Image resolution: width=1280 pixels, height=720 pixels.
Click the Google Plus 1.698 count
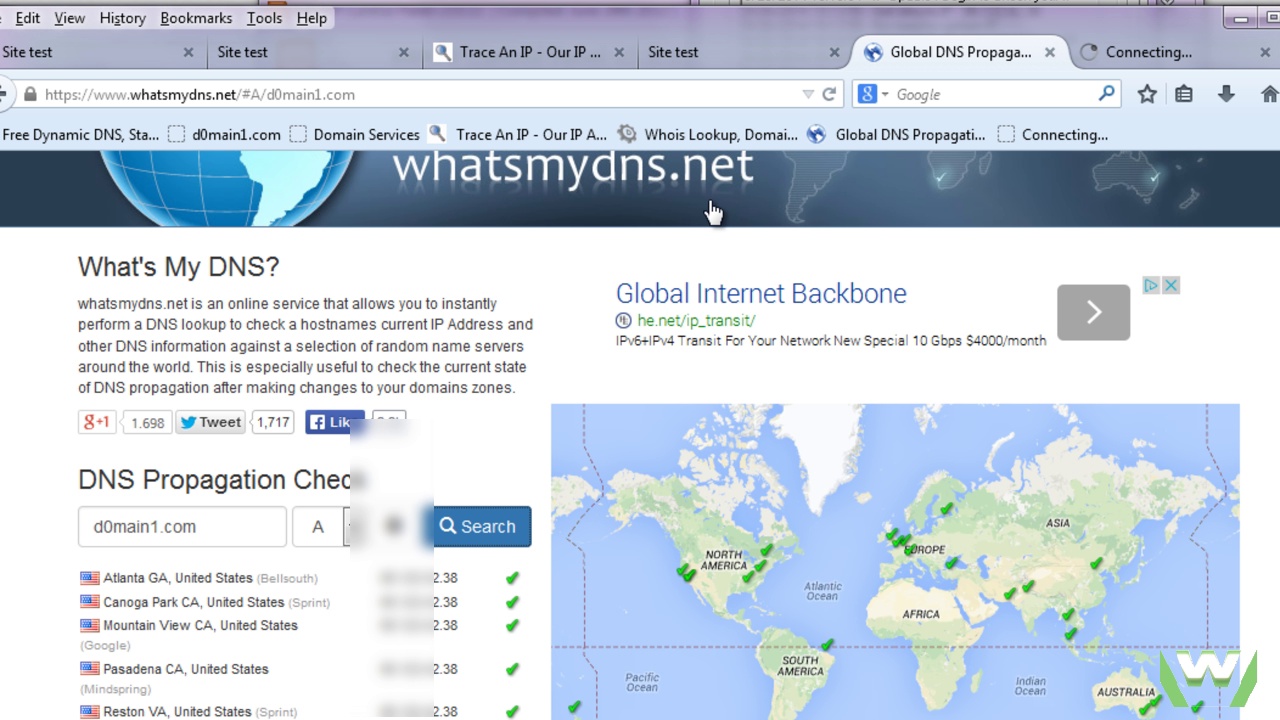148,423
